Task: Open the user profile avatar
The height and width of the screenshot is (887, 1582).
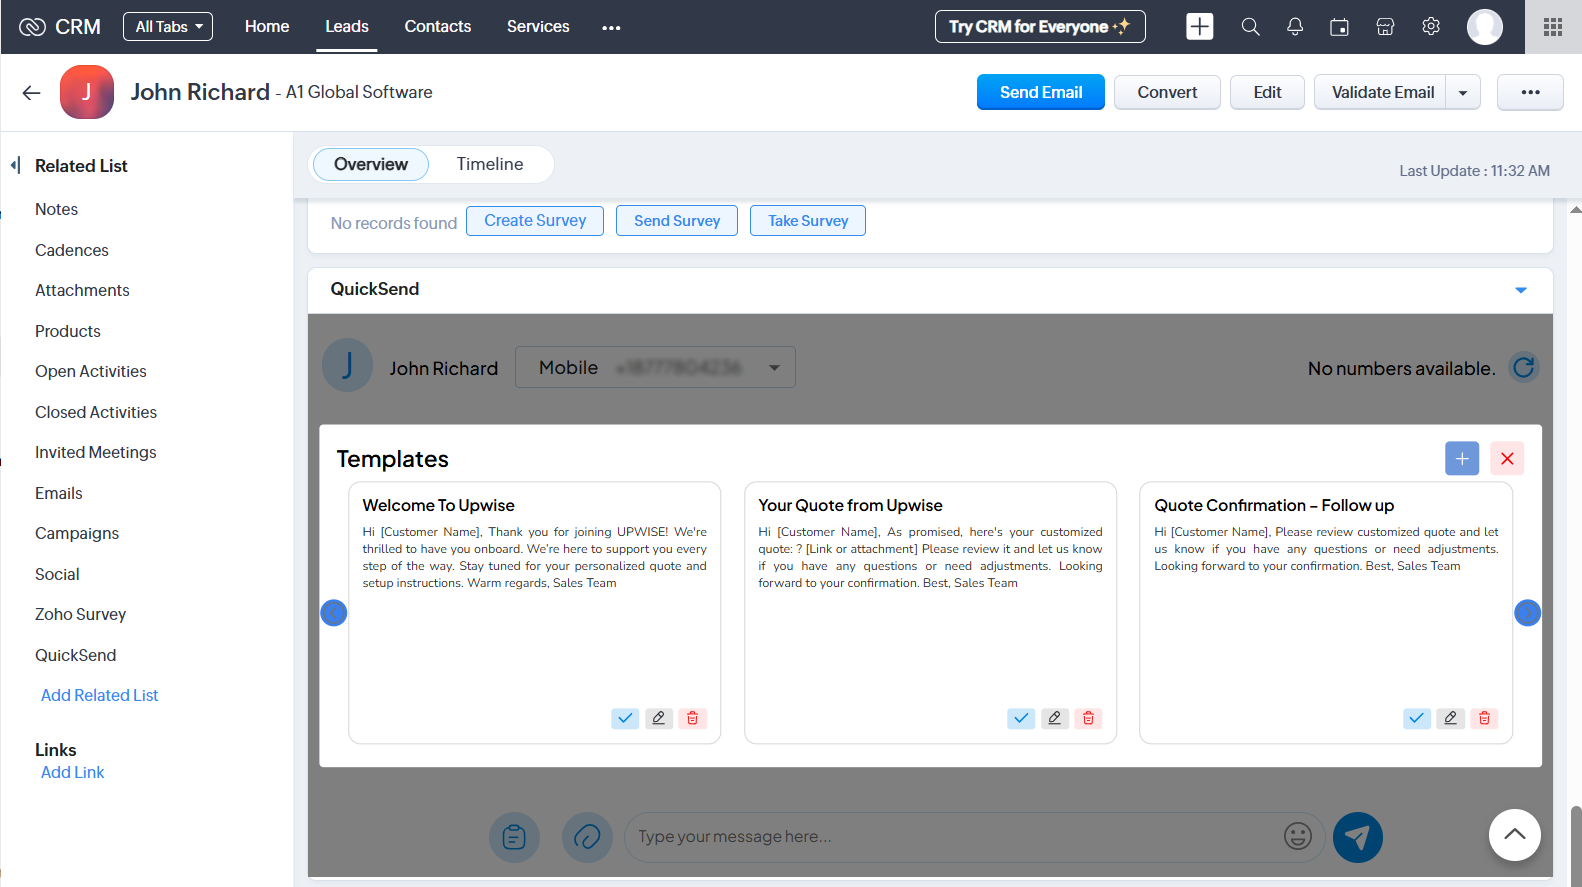Action: click(x=1485, y=27)
